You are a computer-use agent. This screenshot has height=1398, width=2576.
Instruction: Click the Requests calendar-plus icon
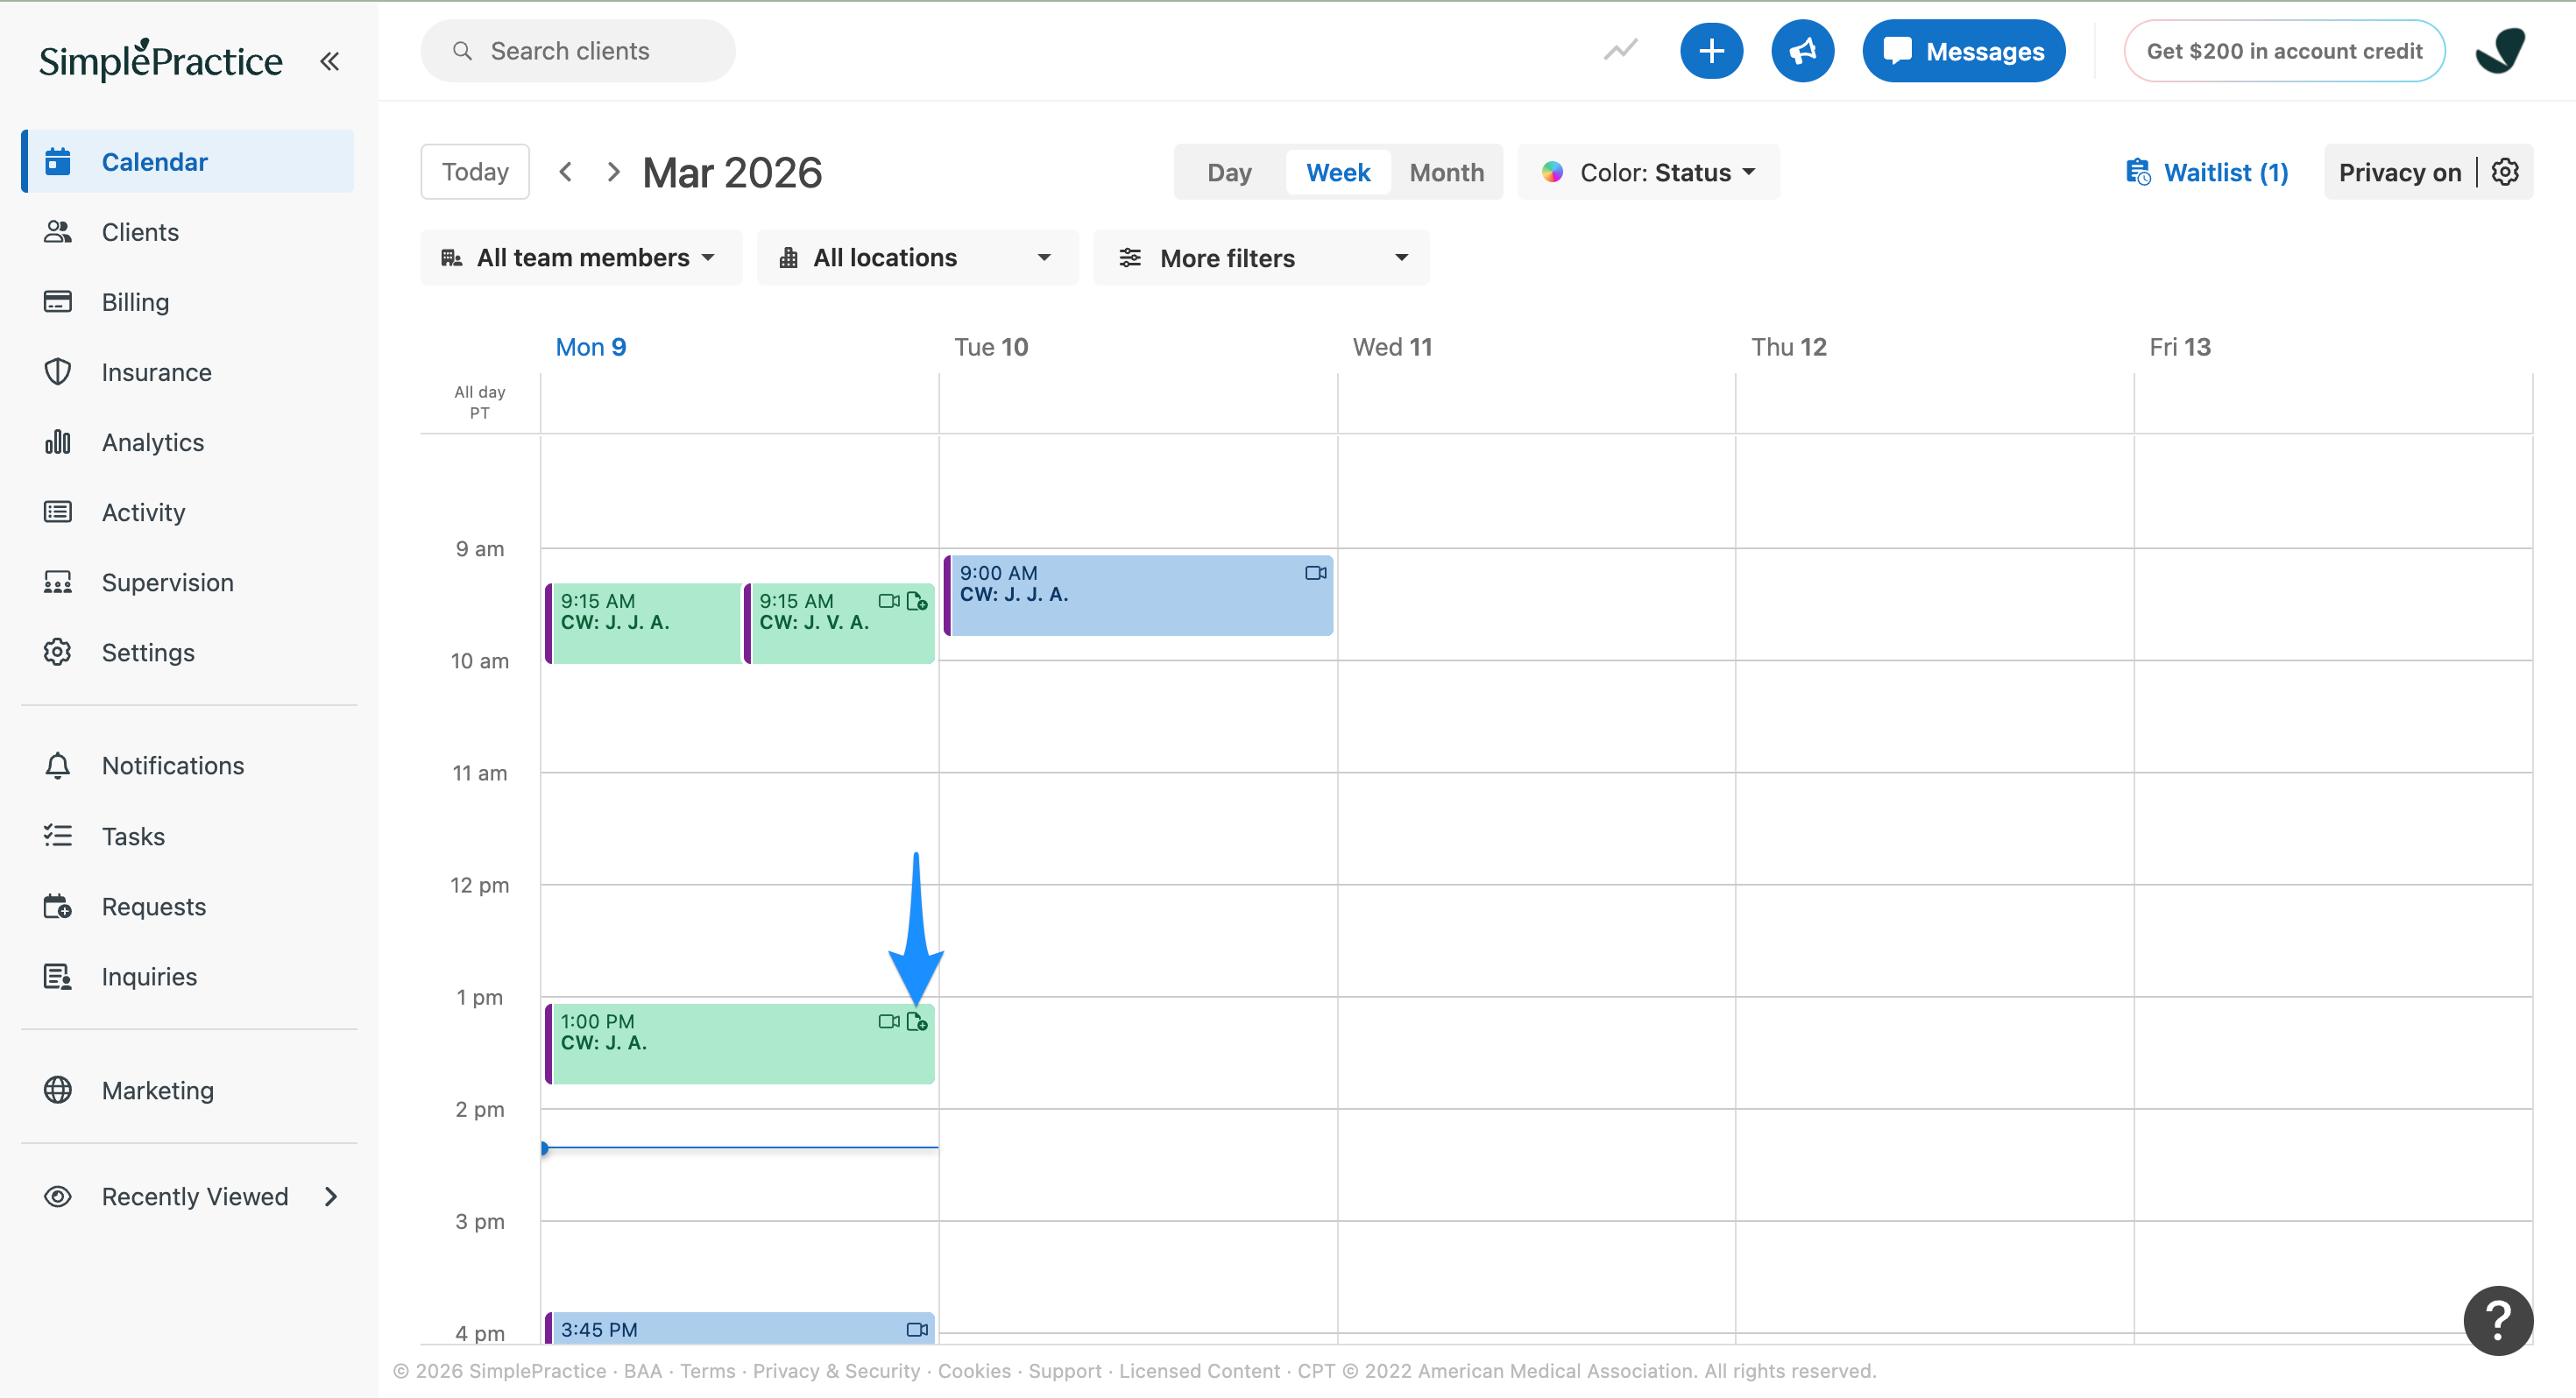[x=58, y=906]
